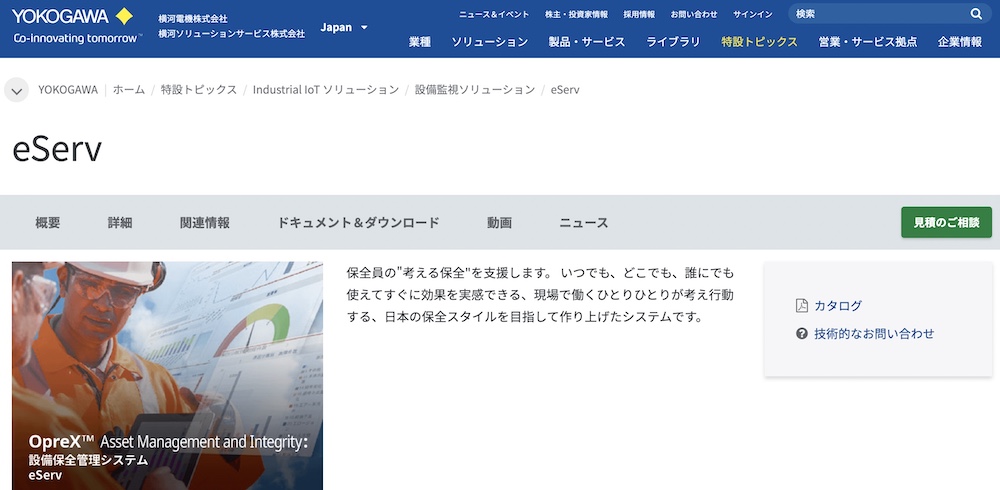
Task: Open the 特設トピックス main menu
Action: (x=760, y=42)
